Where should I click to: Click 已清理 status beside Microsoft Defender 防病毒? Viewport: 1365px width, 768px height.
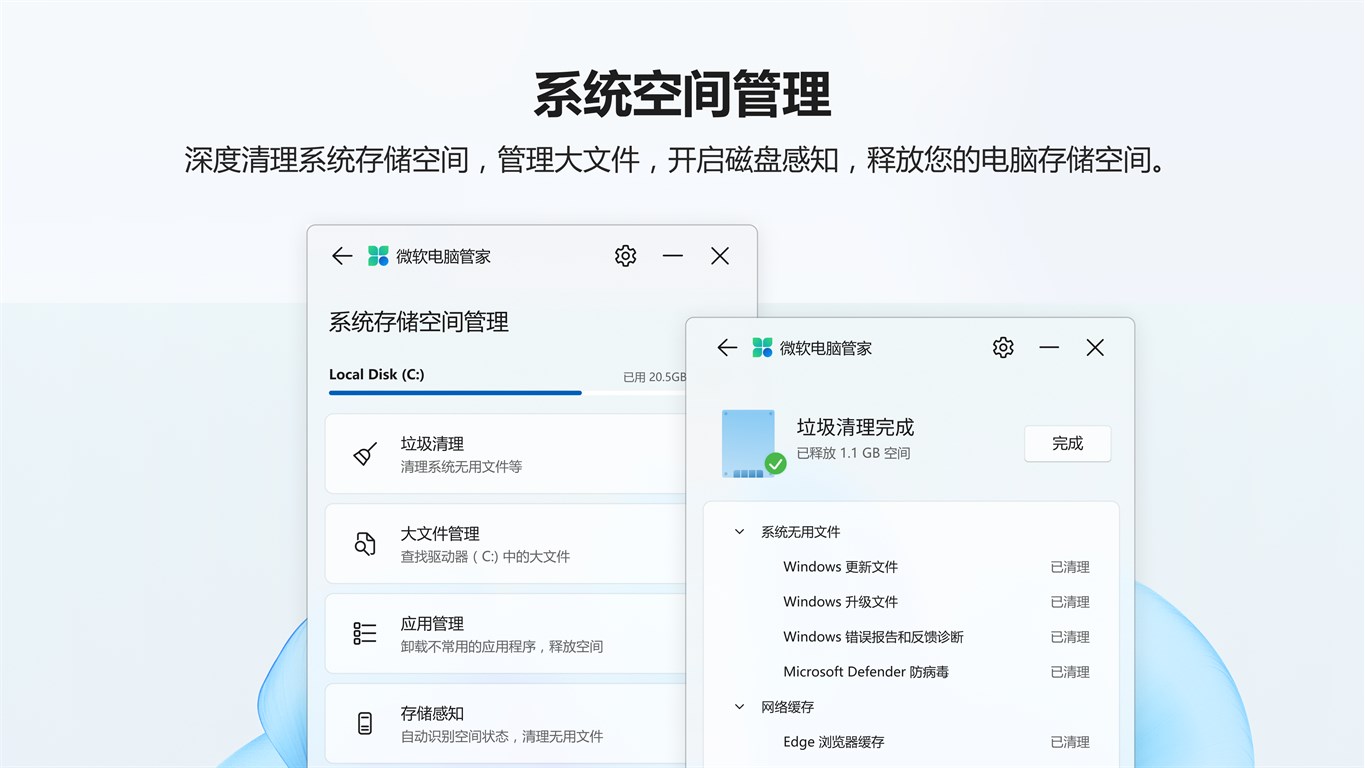point(1070,672)
